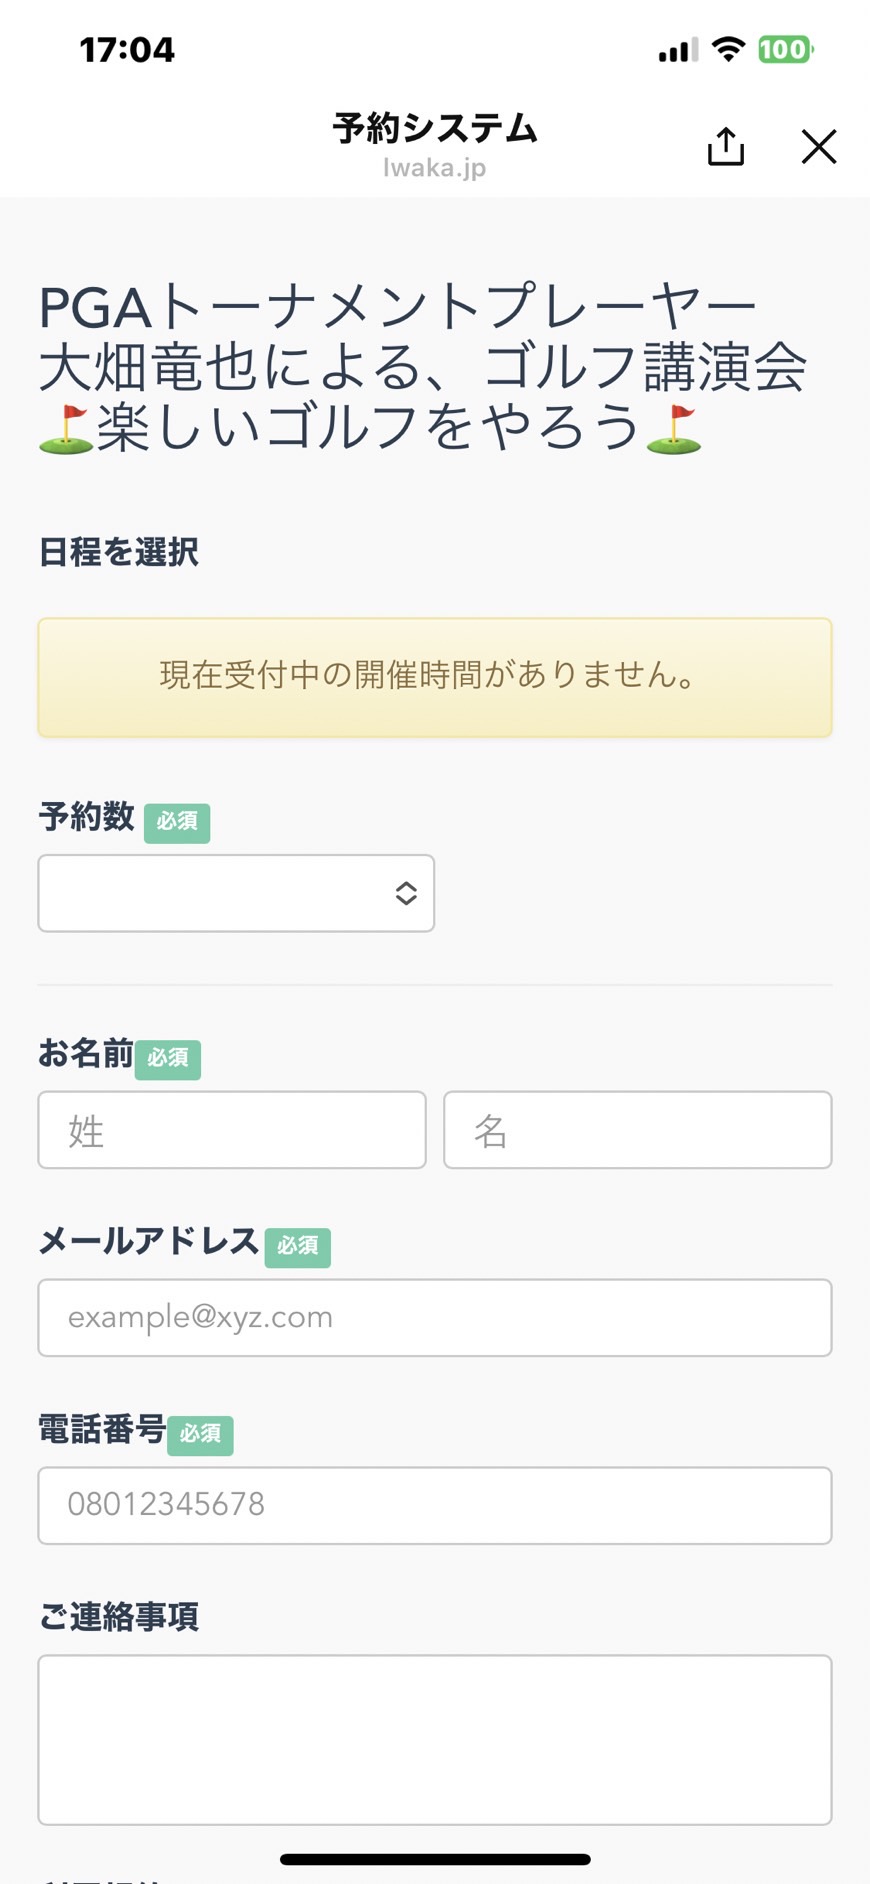Viewport: 870px width, 1884px height.
Task: Tap the 現在受付中の開催時間がありません notice
Action: pos(435,678)
